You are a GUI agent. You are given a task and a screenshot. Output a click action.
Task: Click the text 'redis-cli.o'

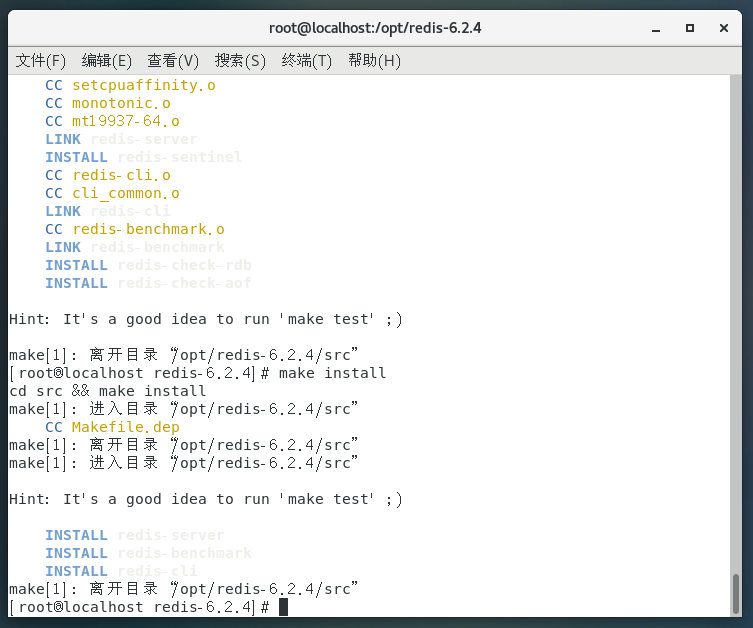point(121,175)
